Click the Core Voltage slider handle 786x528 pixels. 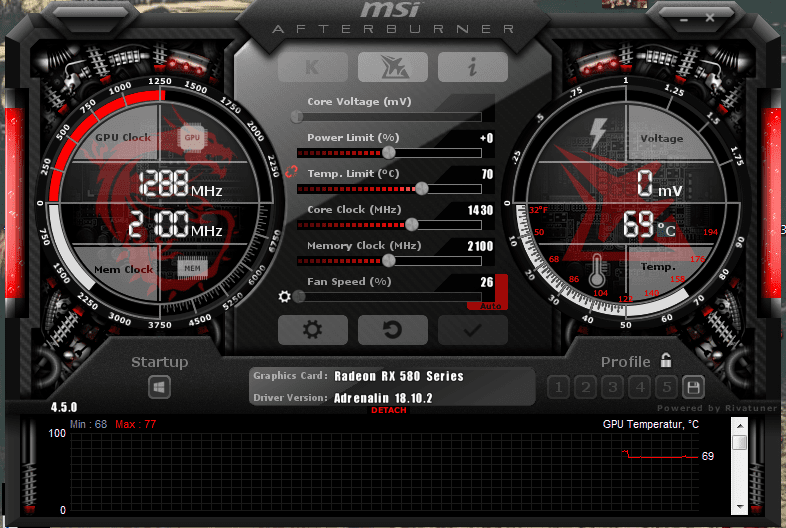pyautogui.click(x=297, y=117)
